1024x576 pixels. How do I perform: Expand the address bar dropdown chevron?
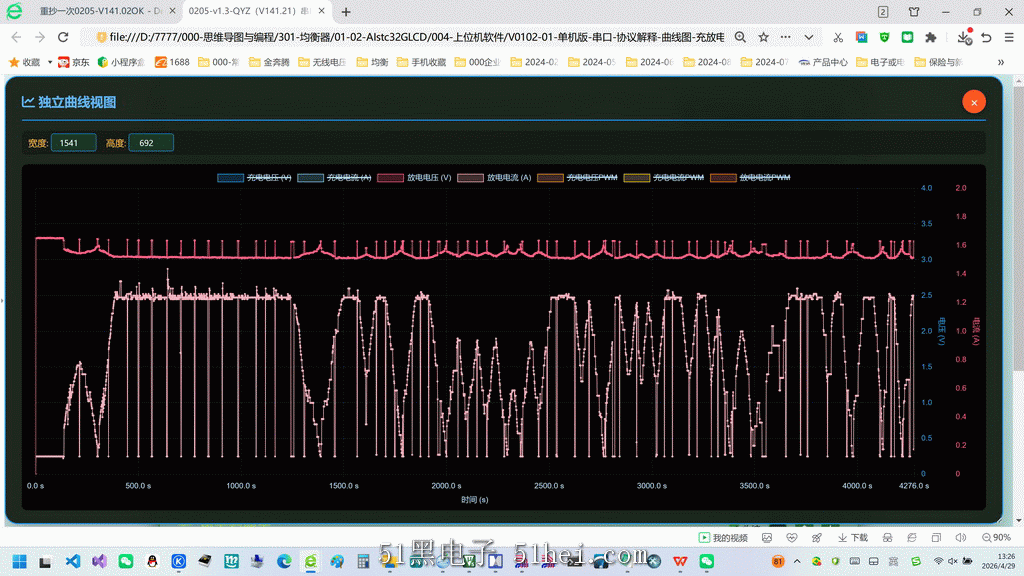coord(809,37)
